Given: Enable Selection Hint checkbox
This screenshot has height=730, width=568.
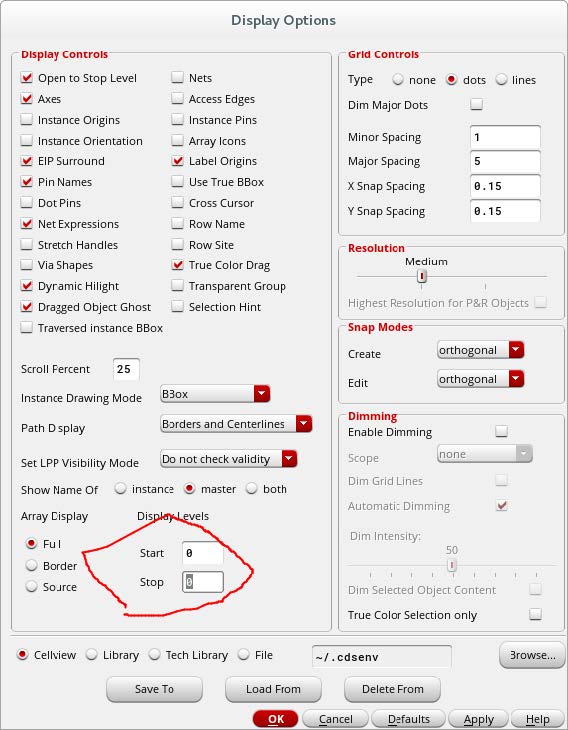Looking at the screenshot, I should point(177,306).
